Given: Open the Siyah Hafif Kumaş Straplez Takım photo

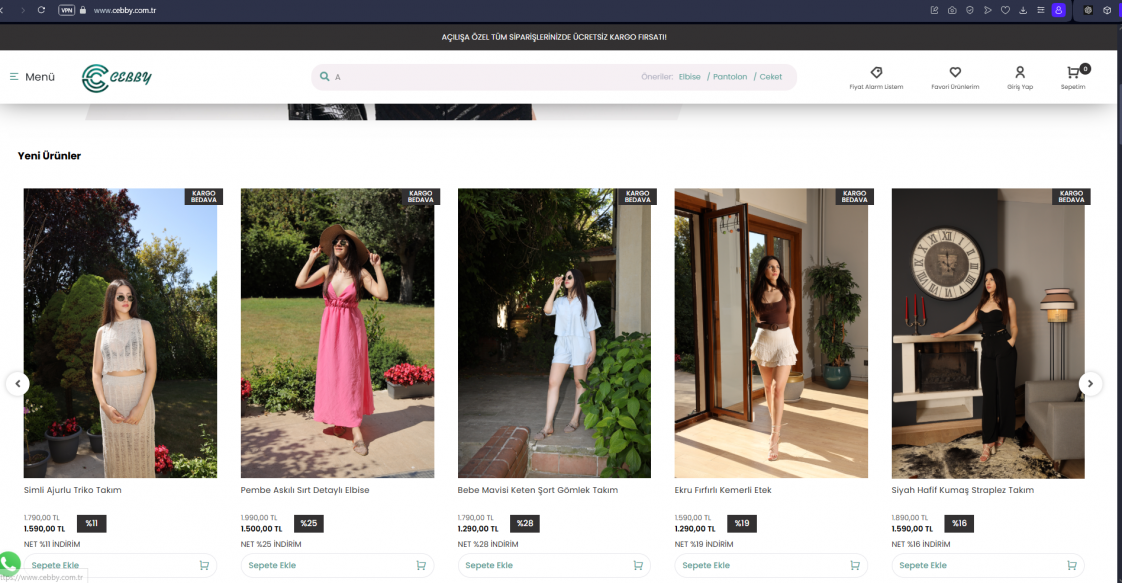Looking at the screenshot, I should pos(988,333).
